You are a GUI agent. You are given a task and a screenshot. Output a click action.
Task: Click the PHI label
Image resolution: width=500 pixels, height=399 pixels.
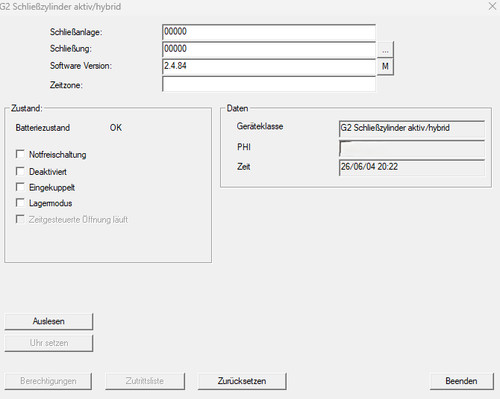click(x=244, y=147)
